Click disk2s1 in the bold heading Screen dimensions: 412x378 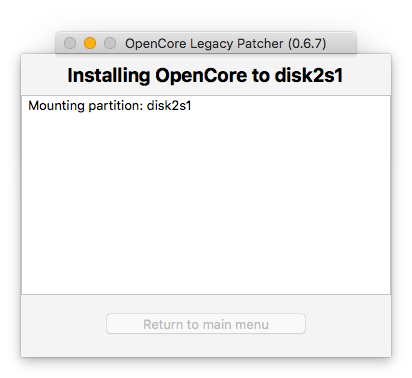pos(309,75)
